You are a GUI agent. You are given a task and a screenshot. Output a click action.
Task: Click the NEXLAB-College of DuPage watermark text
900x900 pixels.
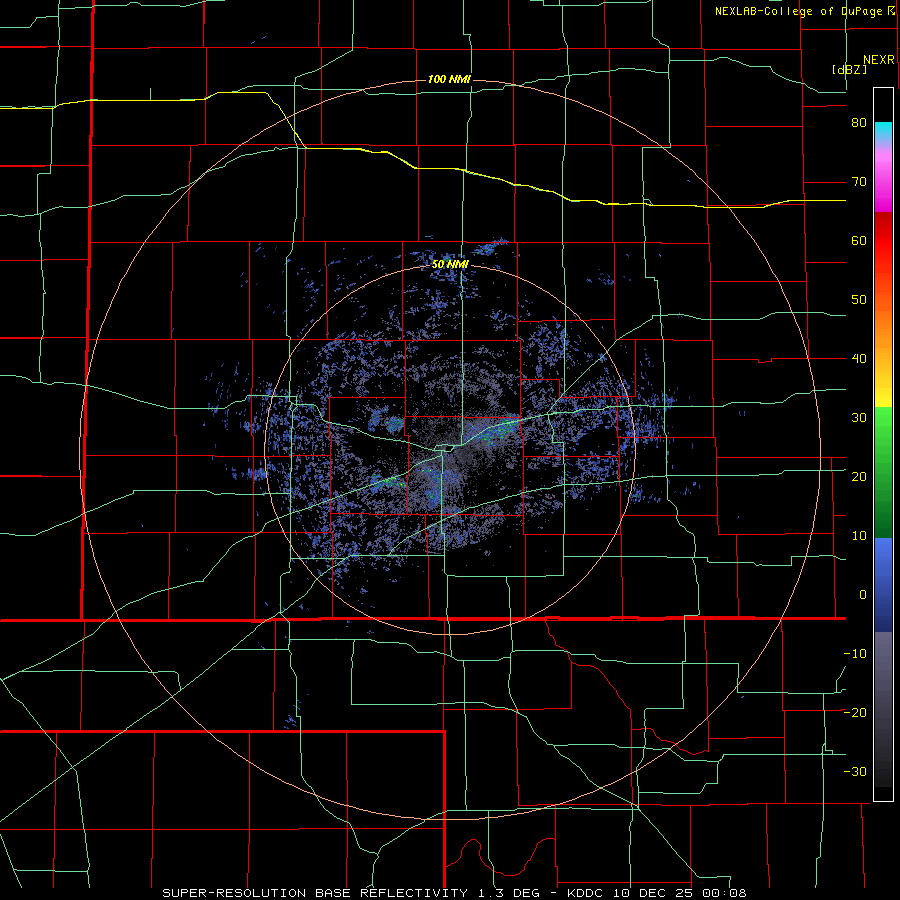tap(798, 11)
